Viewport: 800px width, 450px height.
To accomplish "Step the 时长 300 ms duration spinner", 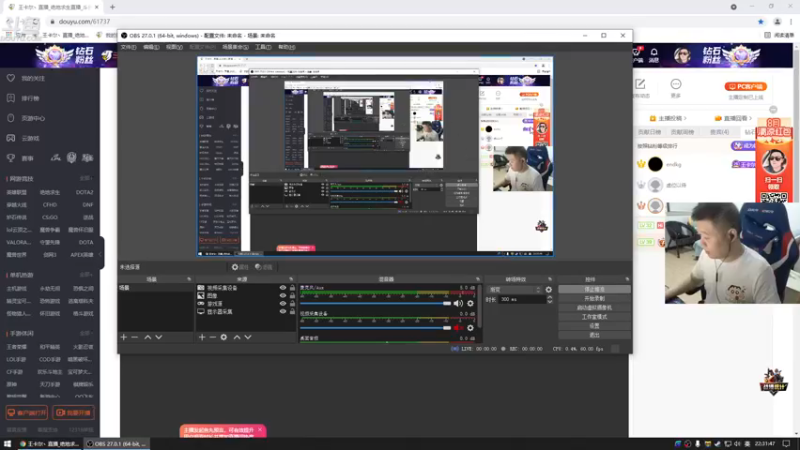I will tap(549, 299).
